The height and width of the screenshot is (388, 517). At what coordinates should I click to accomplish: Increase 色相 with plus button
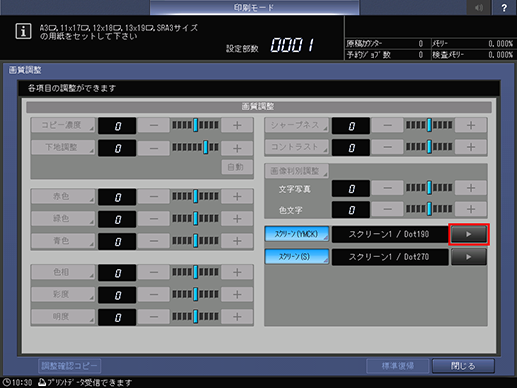[237, 273]
